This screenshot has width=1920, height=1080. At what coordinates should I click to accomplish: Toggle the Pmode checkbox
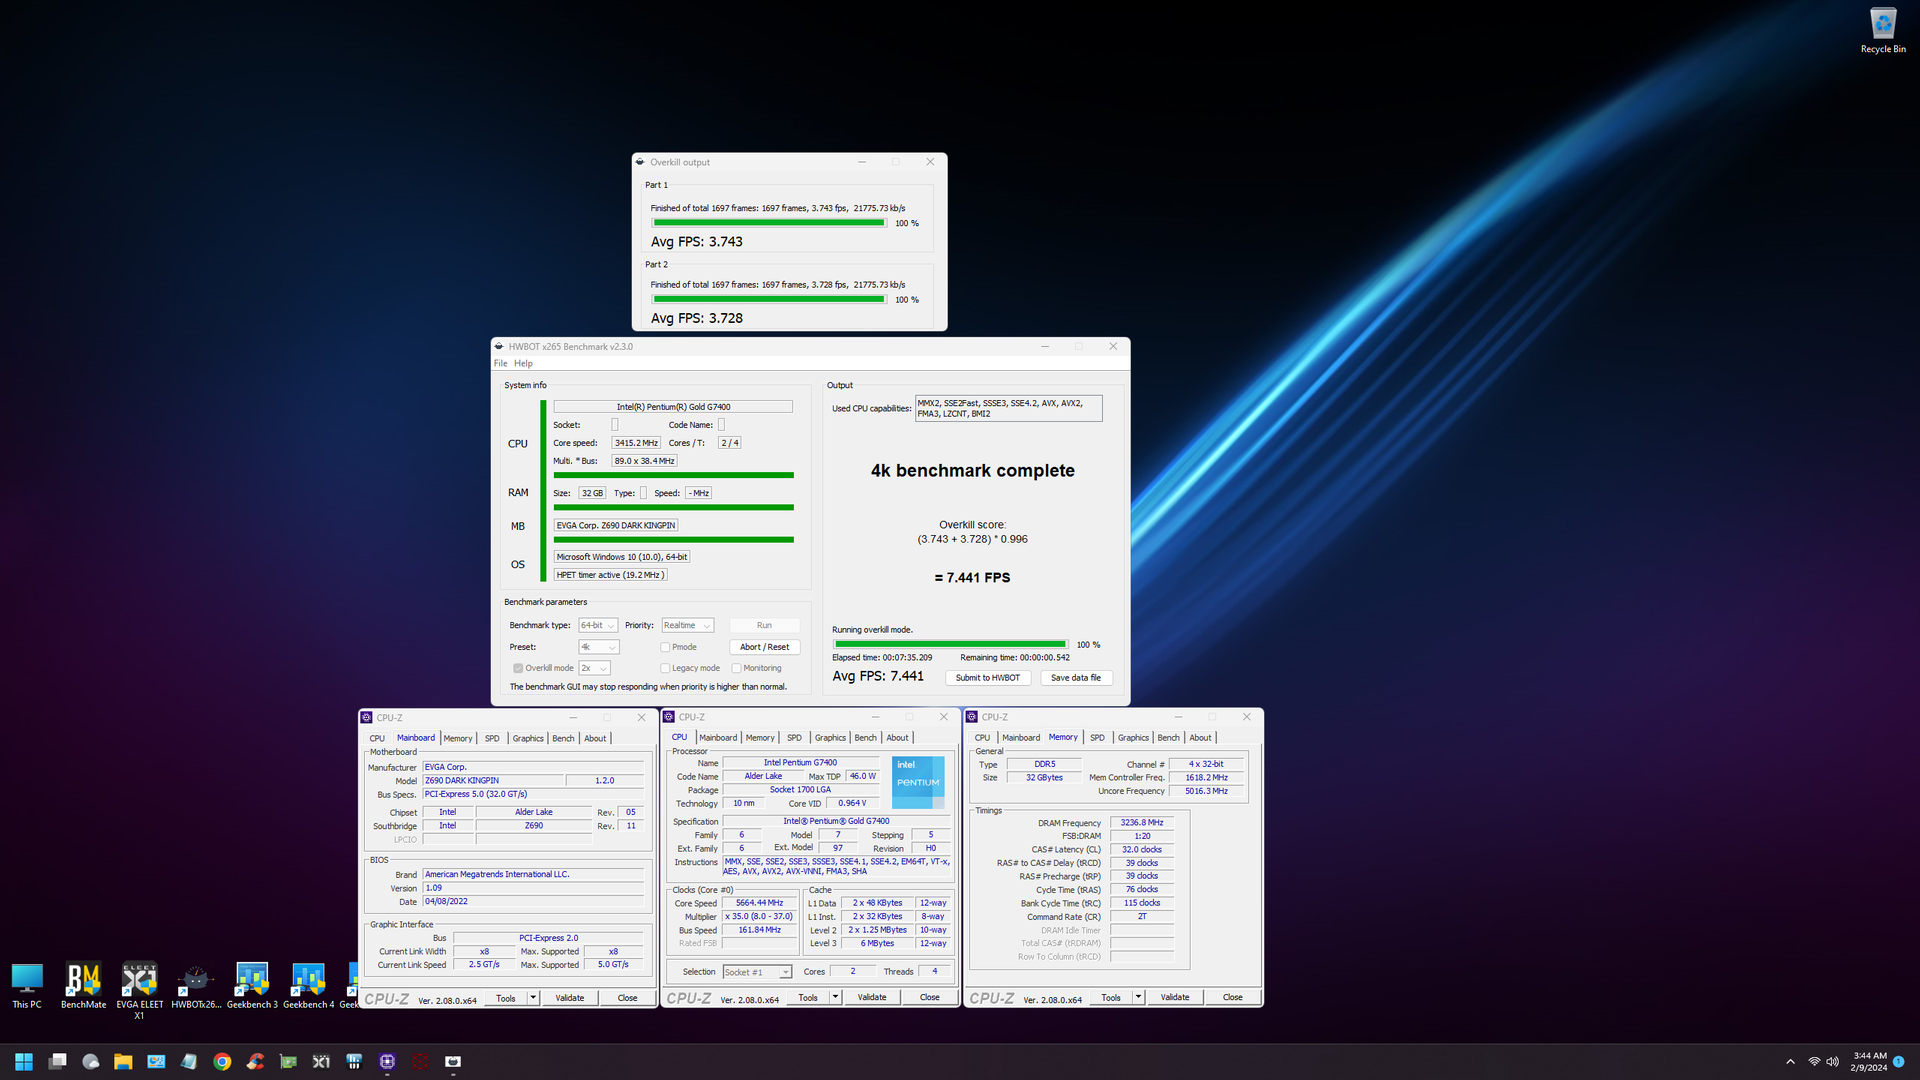665,647
